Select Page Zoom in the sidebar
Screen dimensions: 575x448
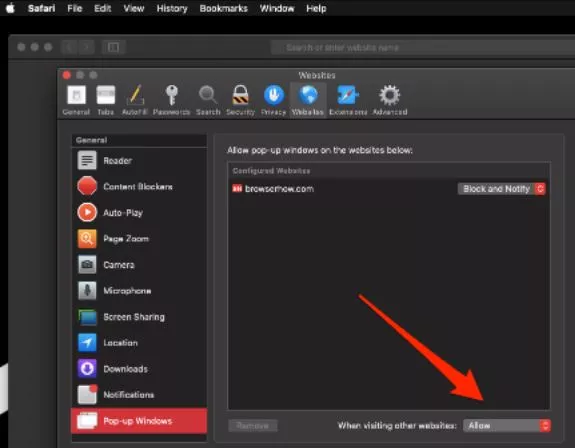pos(139,239)
